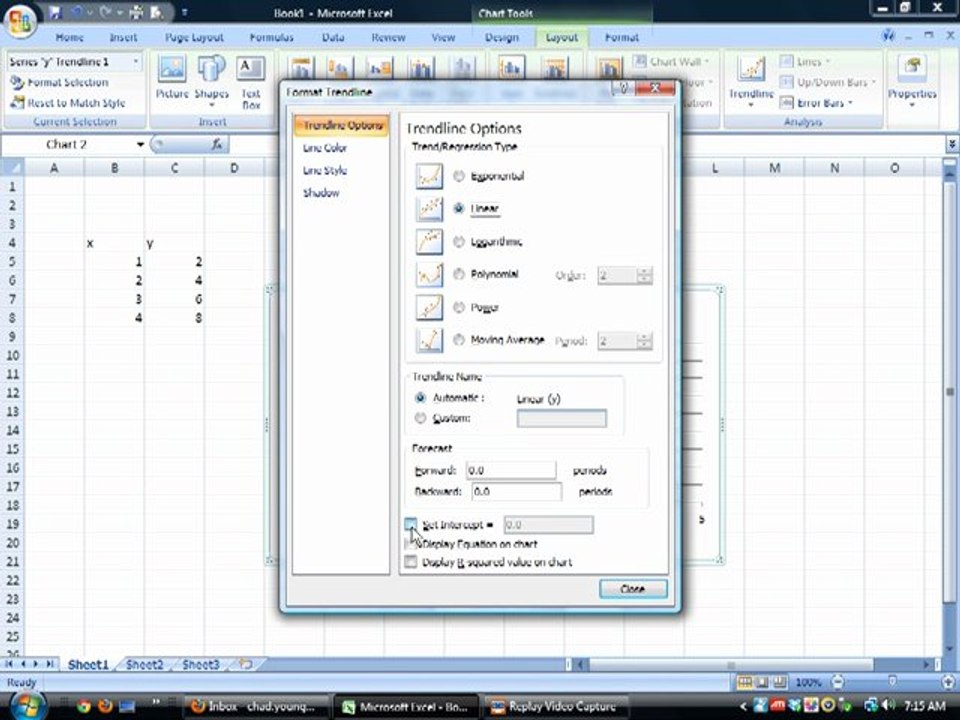Image resolution: width=960 pixels, height=720 pixels.
Task: Select the Power radio button
Action: (x=459, y=307)
